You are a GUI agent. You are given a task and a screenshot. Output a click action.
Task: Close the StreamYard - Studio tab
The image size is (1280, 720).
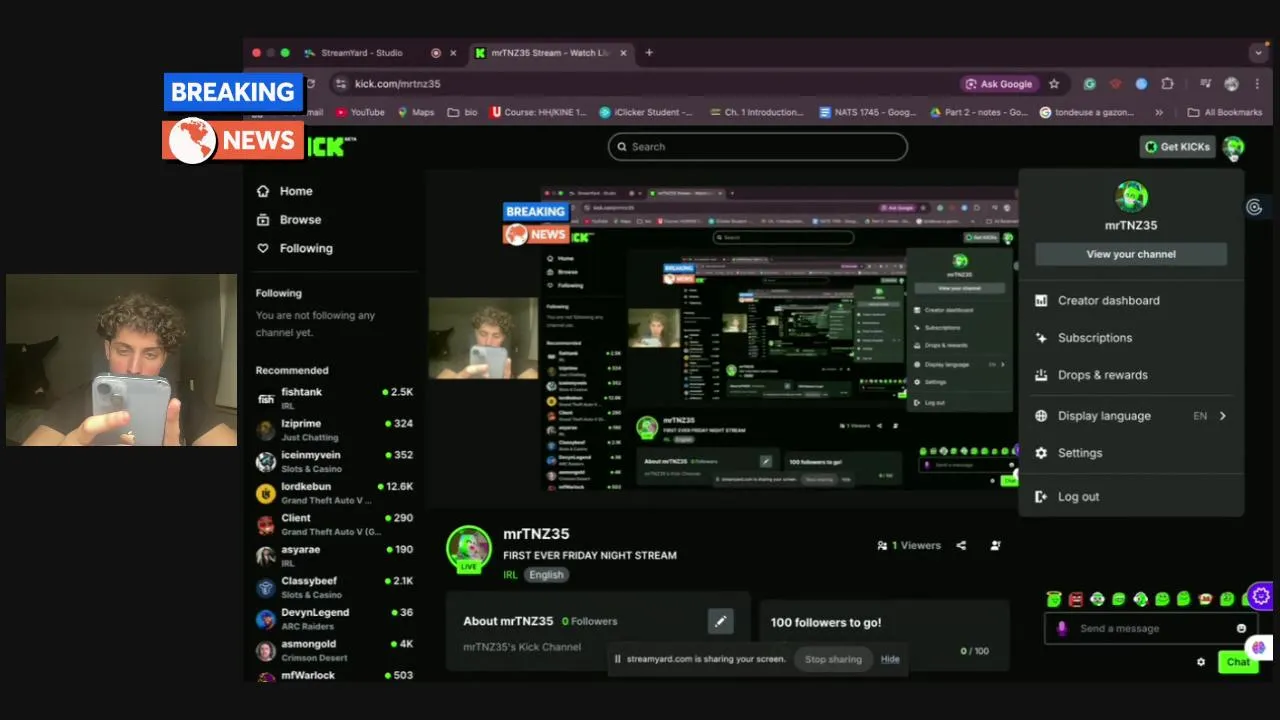(x=453, y=53)
